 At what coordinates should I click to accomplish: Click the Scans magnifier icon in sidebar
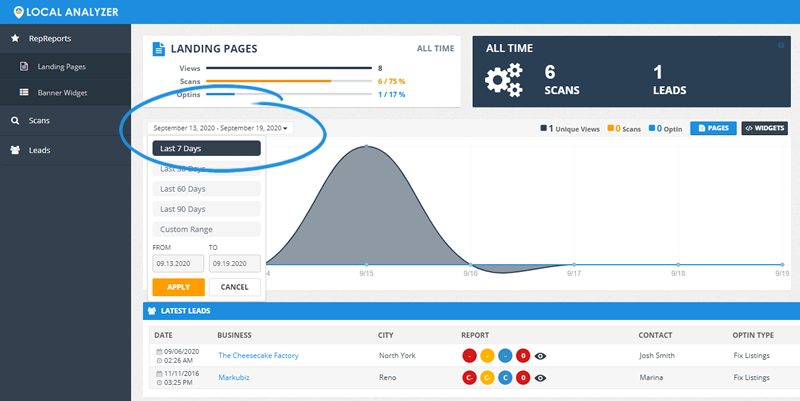[x=15, y=121]
